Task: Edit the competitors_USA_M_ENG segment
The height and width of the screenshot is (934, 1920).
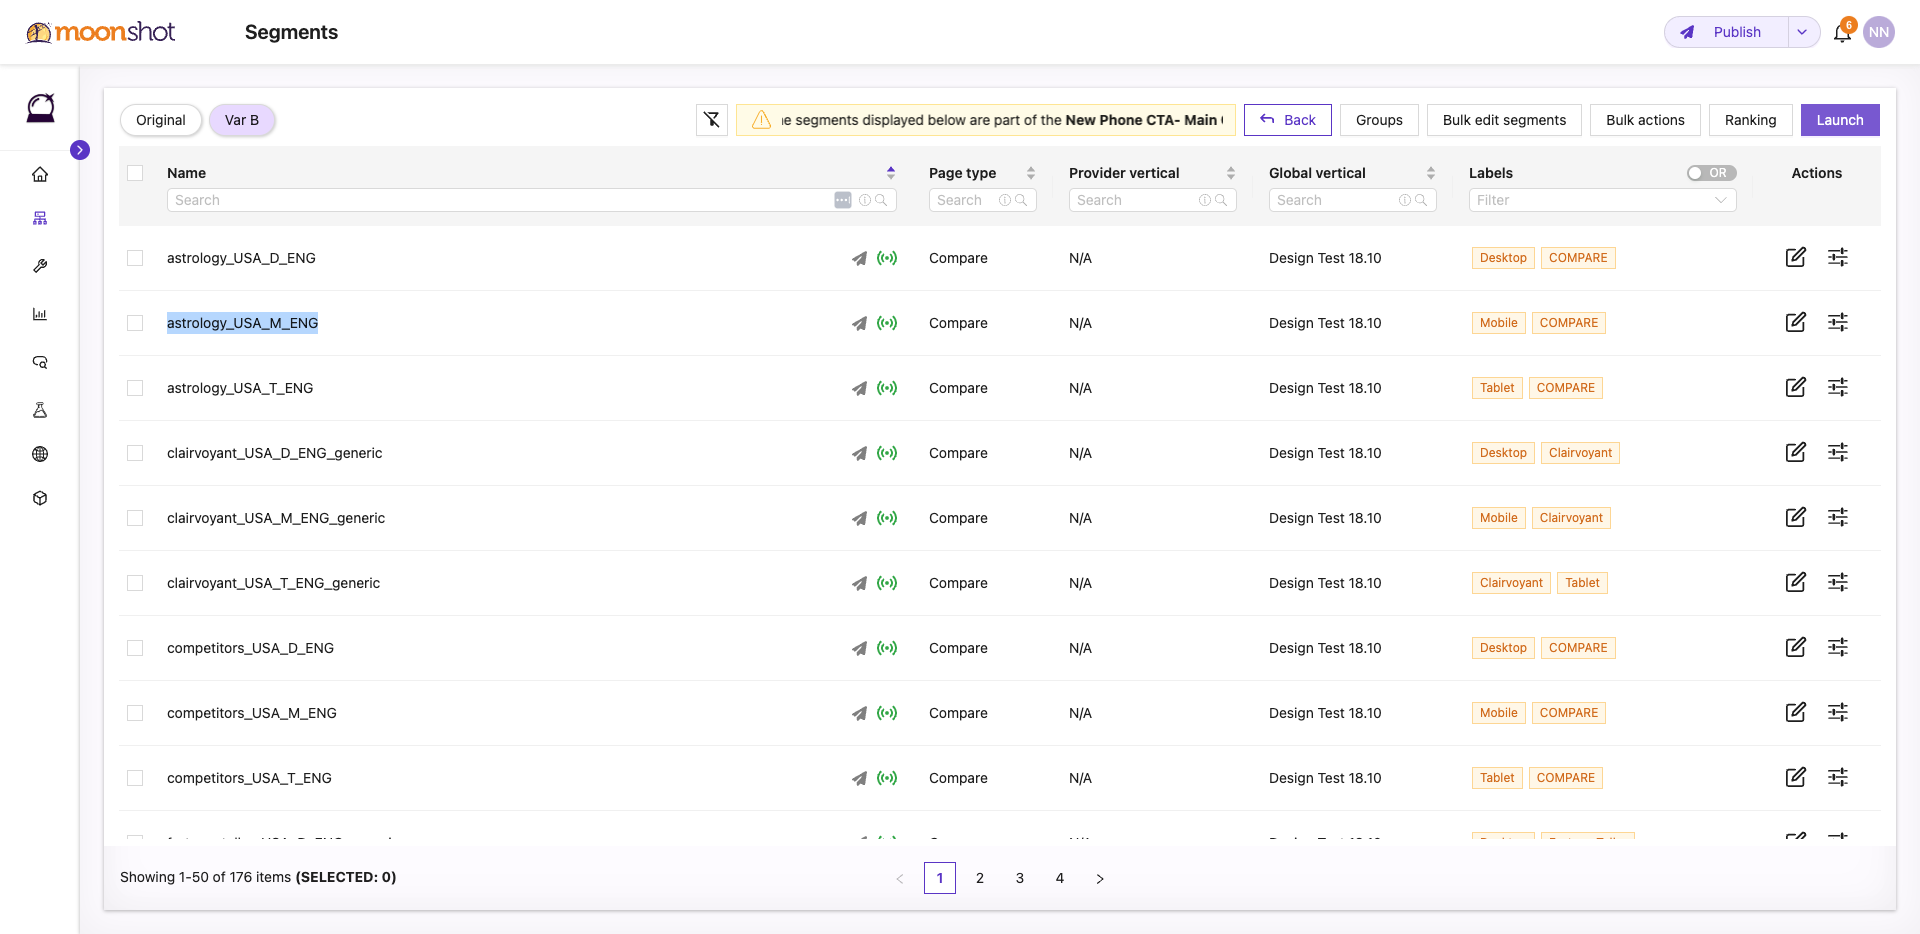Action: tap(1796, 712)
